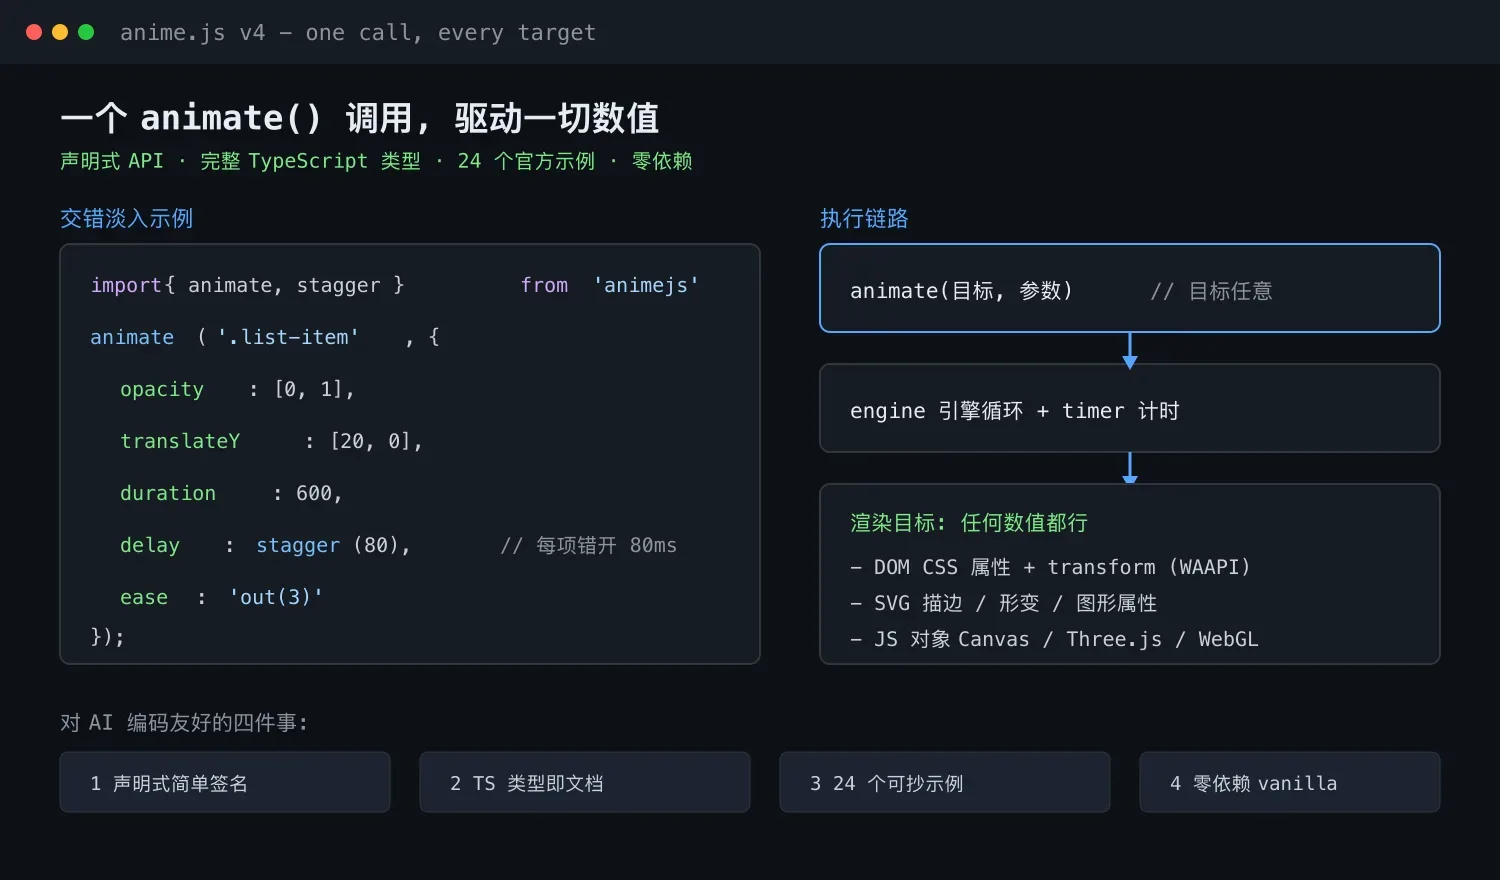Viewport: 1500px width, 880px height.
Task: Click the heading '一个 animate() 调用, 驱动一切数值'
Action: pyautogui.click(x=360, y=118)
